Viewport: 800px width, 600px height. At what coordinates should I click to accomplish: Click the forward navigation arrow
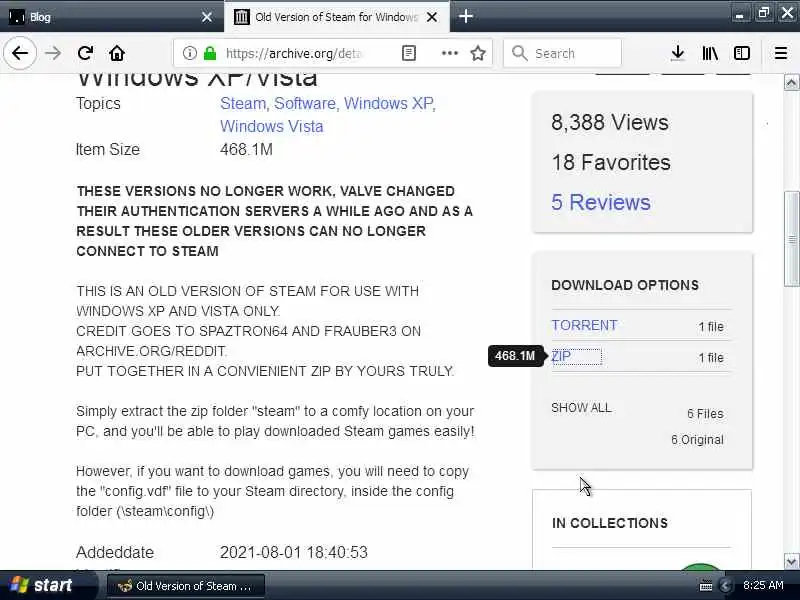pyautogui.click(x=53, y=53)
